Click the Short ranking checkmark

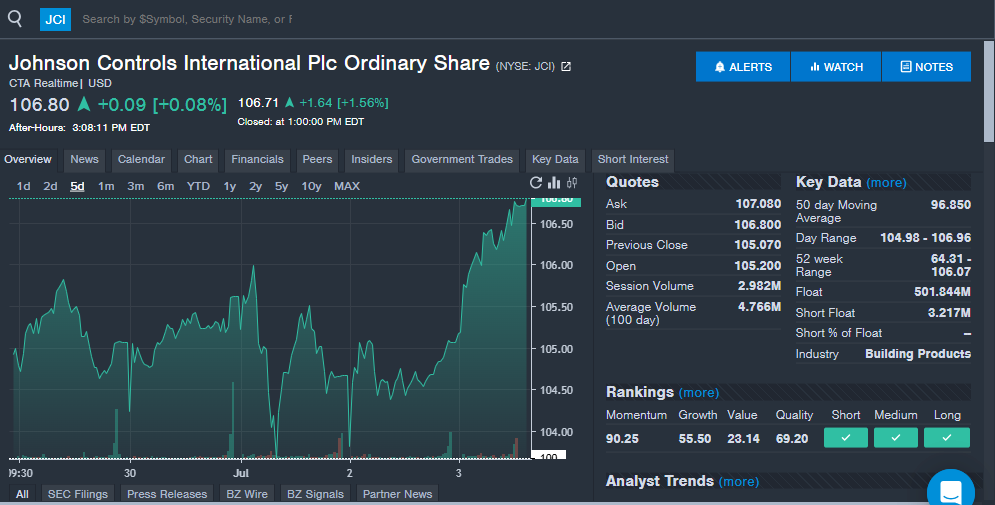pos(845,438)
